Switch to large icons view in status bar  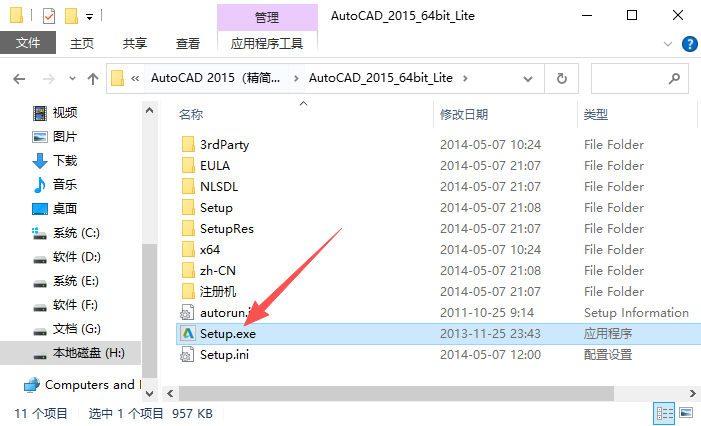686,413
